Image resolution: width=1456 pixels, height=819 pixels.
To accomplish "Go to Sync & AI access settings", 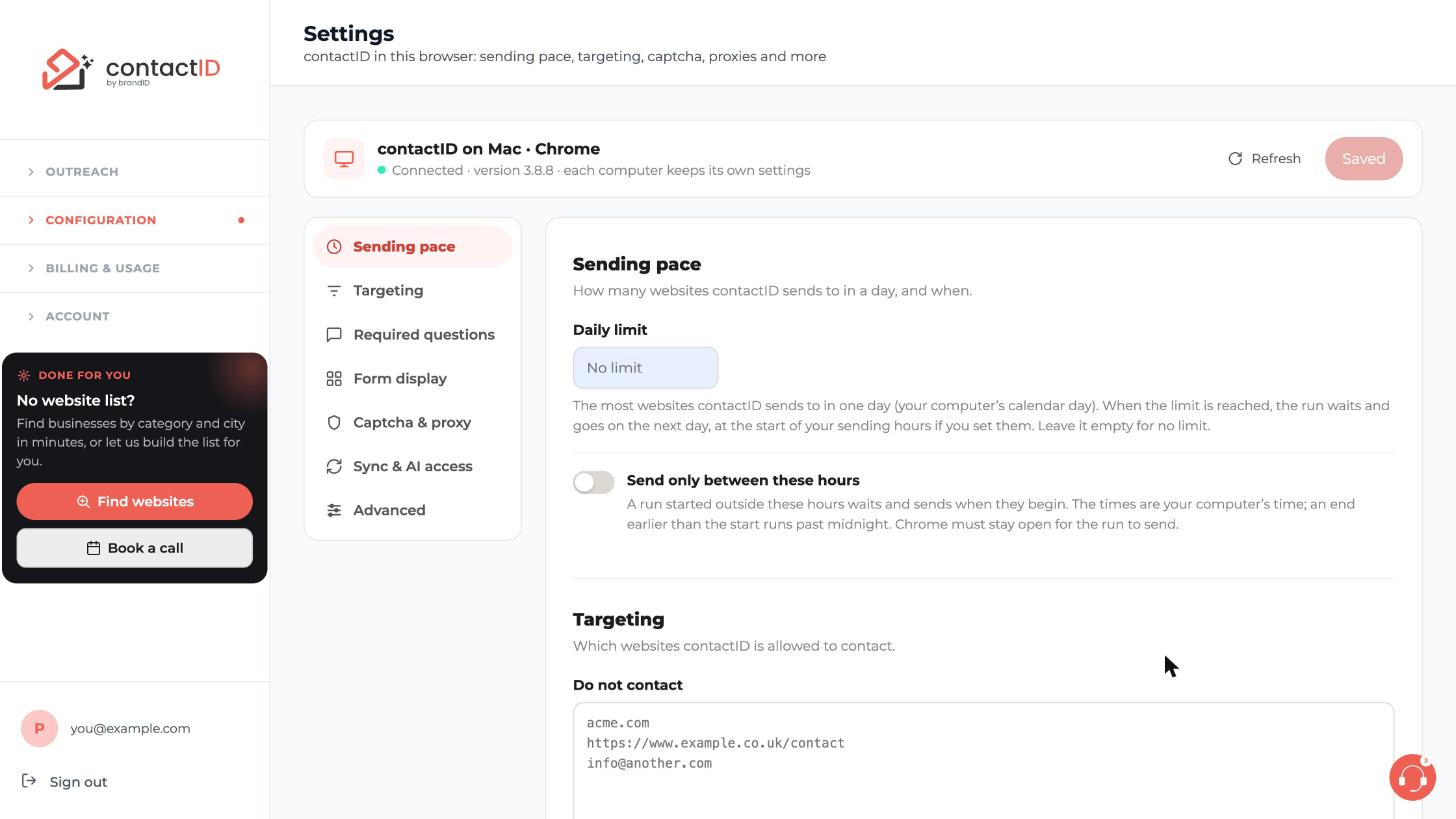I will tap(413, 467).
